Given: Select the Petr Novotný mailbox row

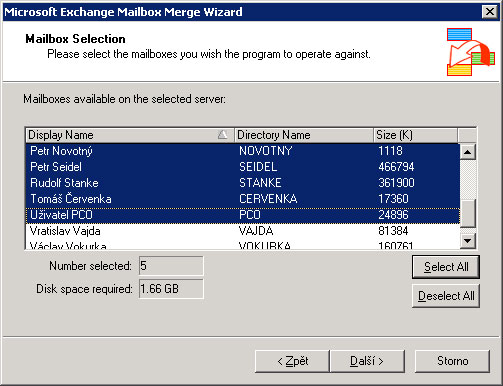Looking at the screenshot, I should [x=243, y=151].
